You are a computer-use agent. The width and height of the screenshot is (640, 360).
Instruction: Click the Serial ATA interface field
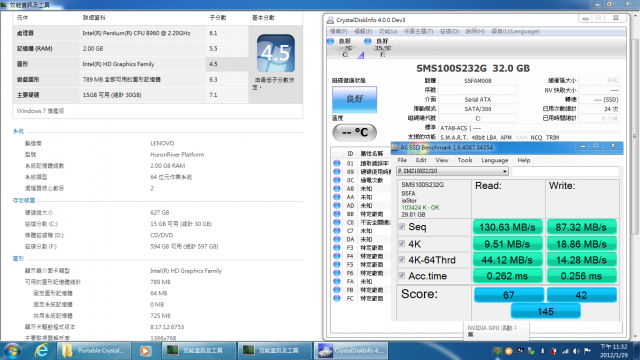pos(478,99)
